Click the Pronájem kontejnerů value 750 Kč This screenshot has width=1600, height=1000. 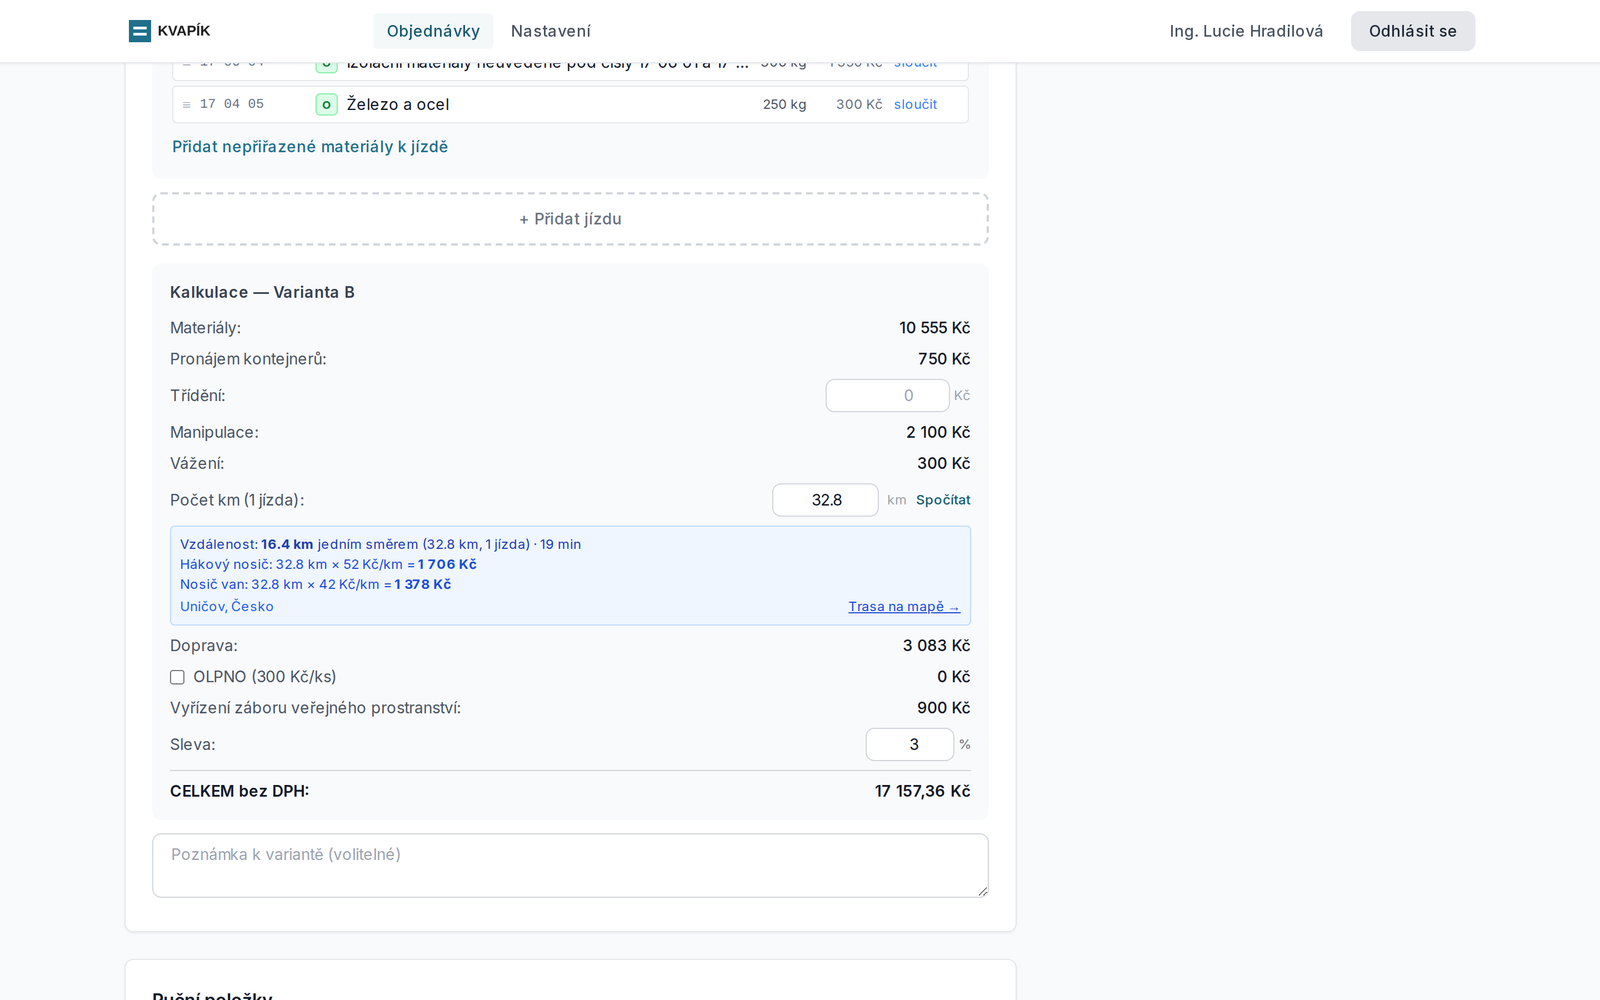(944, 359)
